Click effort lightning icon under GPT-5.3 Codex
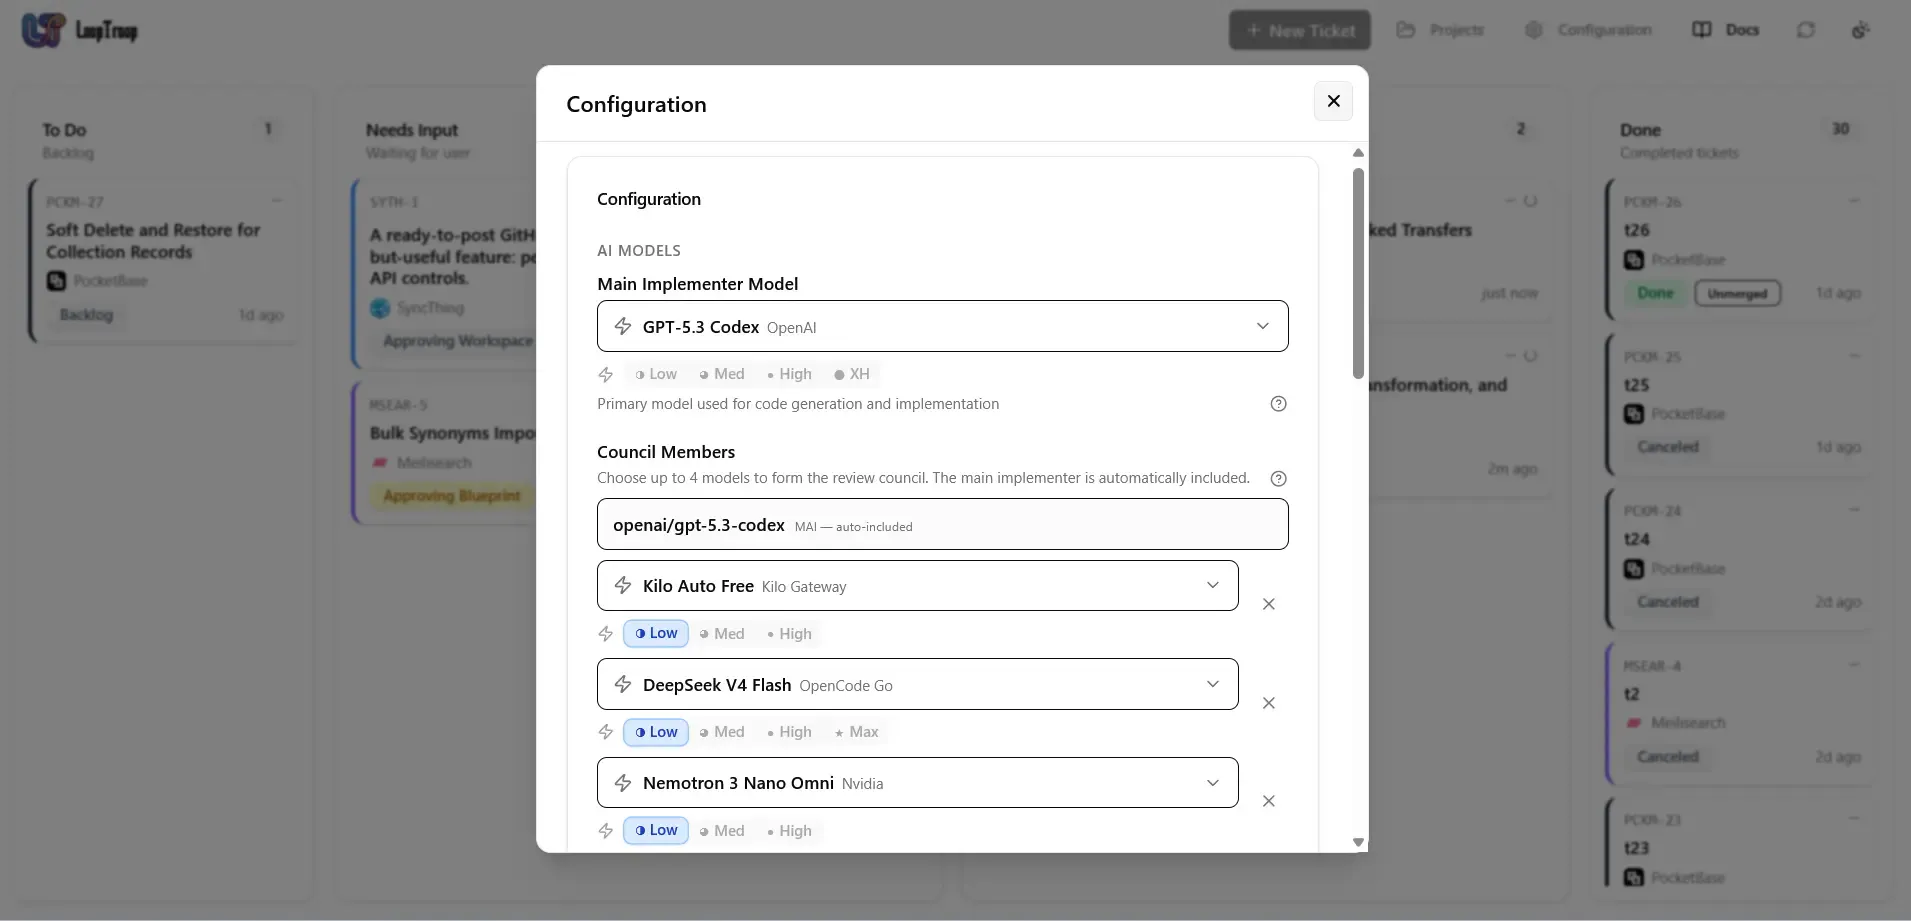Viewport: 1911px width, 921px height. point(605,374)
